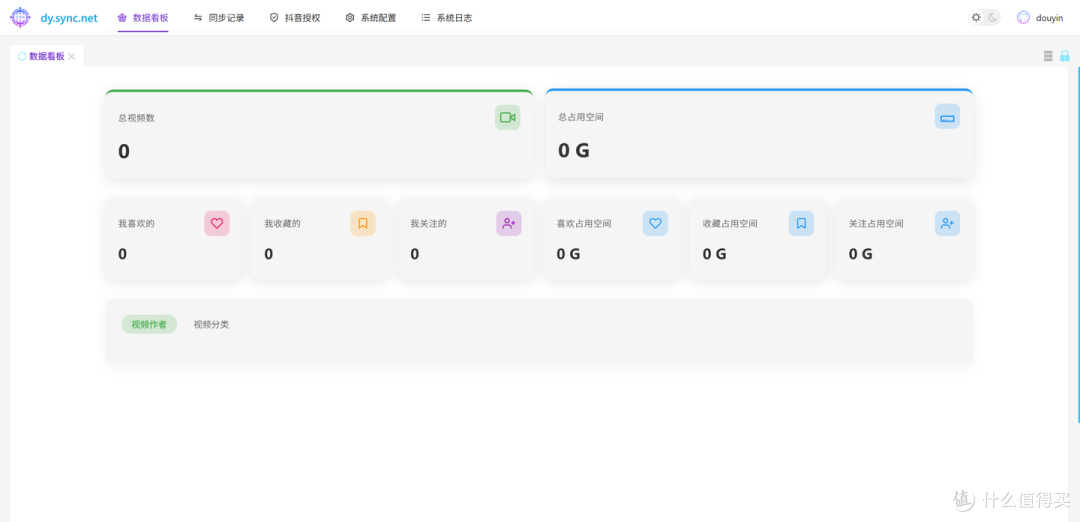Click the 喜欢占用空间 label
Image resolution: width=1080 pixels, height=522 pixels.
[x=584, y=224]
